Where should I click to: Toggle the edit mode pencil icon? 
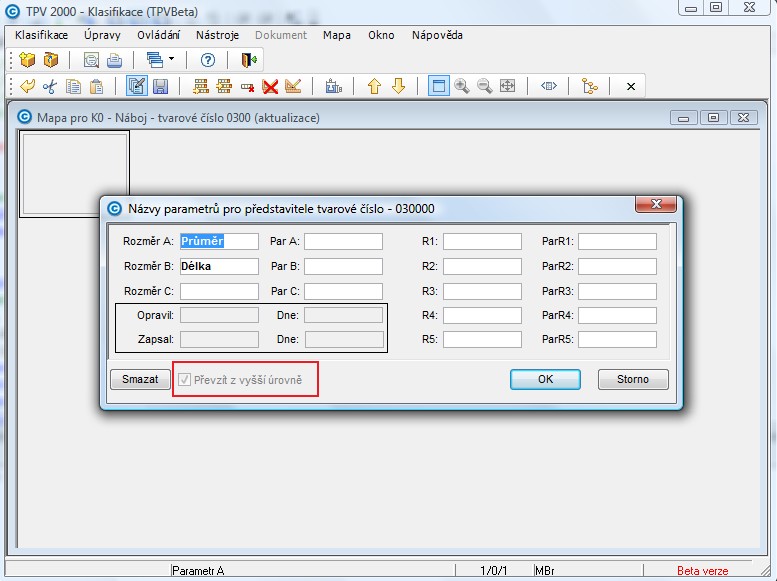136,86
